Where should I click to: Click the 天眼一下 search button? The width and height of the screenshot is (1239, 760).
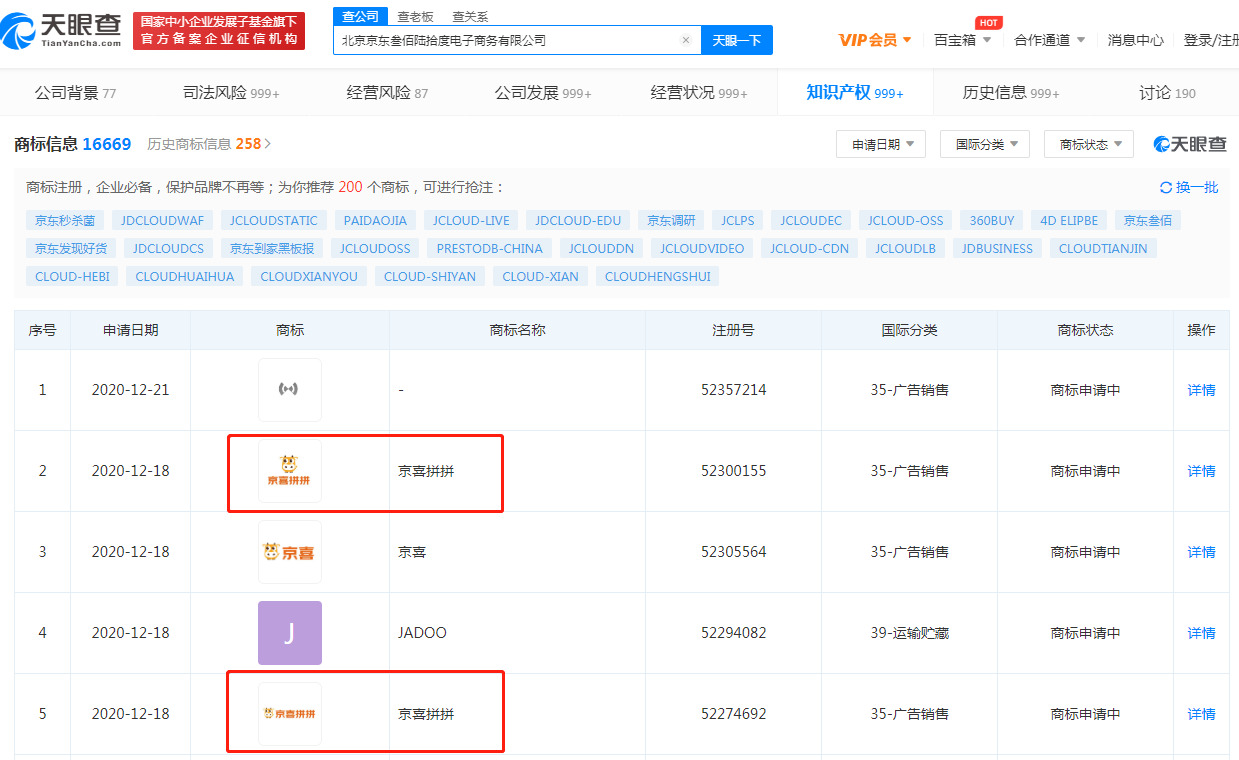tap(737, 40)
